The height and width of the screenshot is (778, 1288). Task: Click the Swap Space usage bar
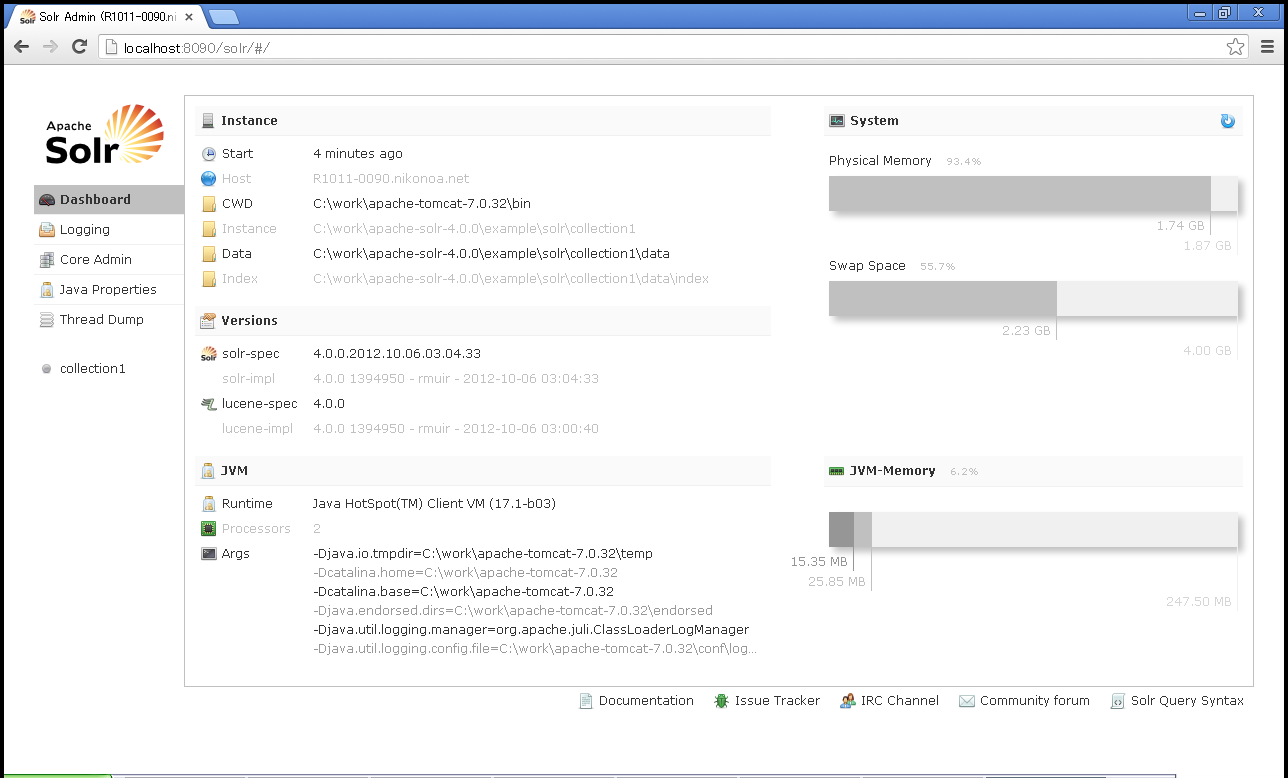[x=1033, y=299]
